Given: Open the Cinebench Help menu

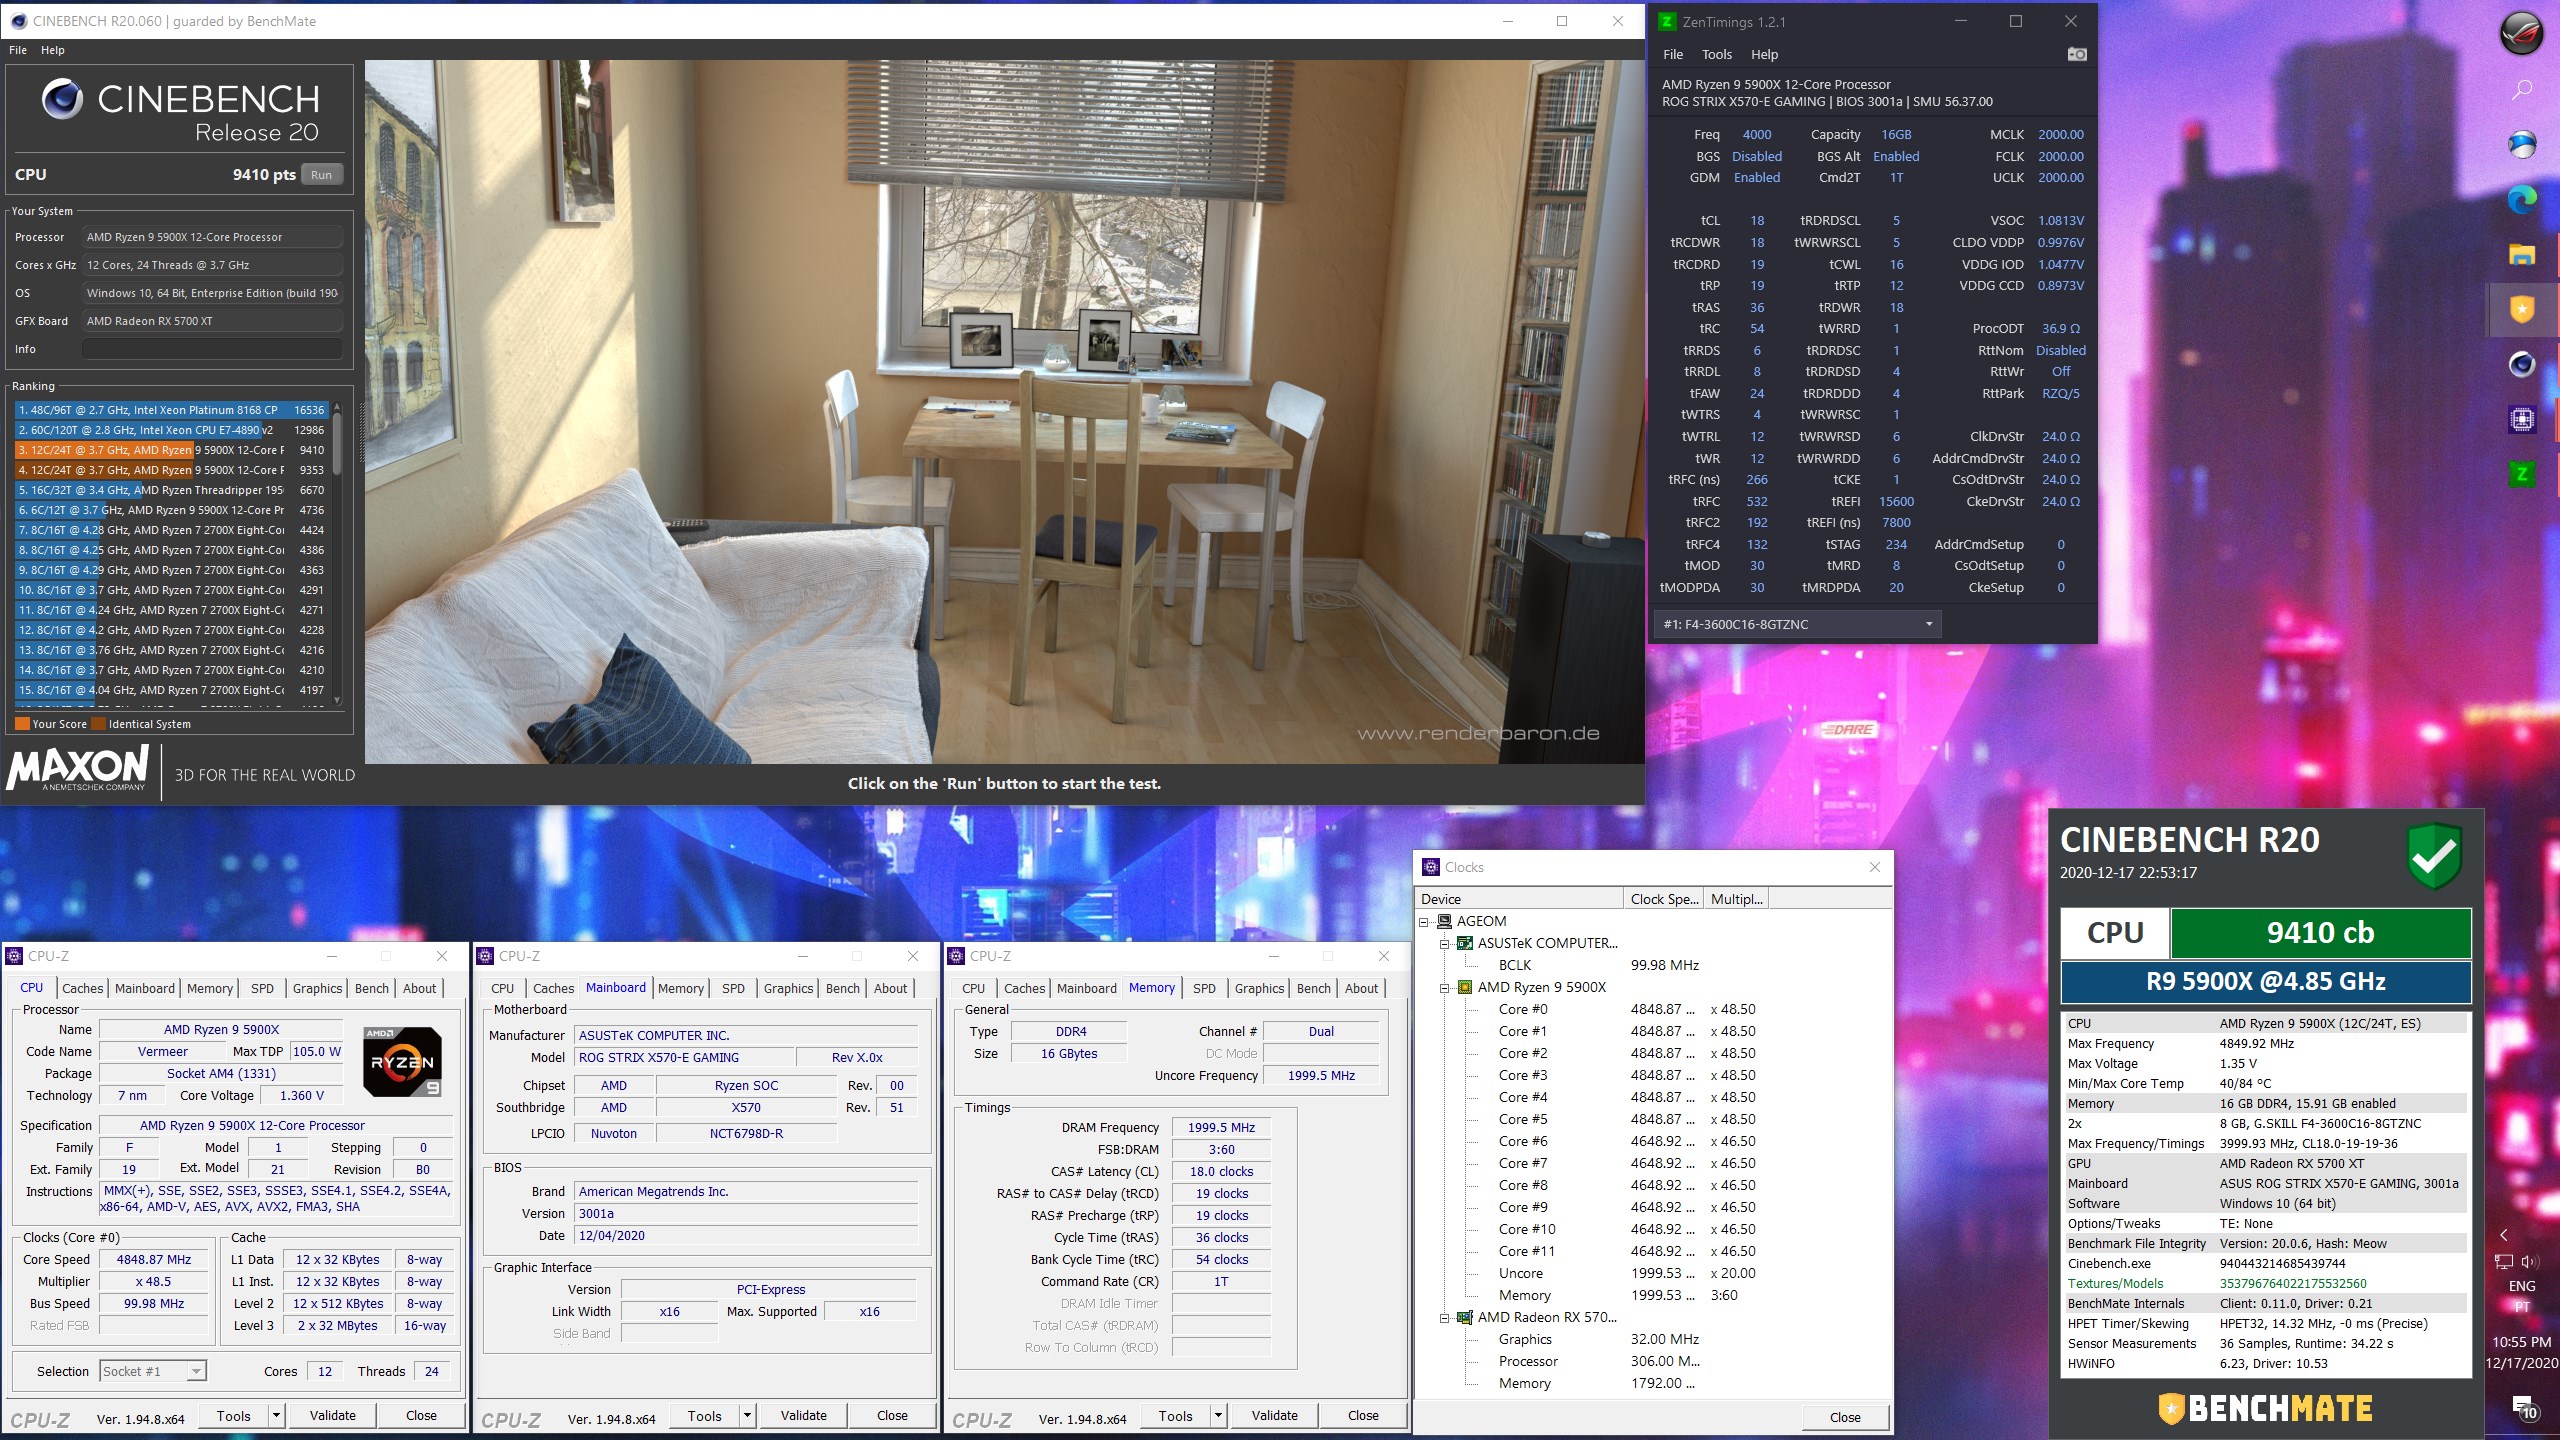Looking at the screenshot, I should click(53, 50).
